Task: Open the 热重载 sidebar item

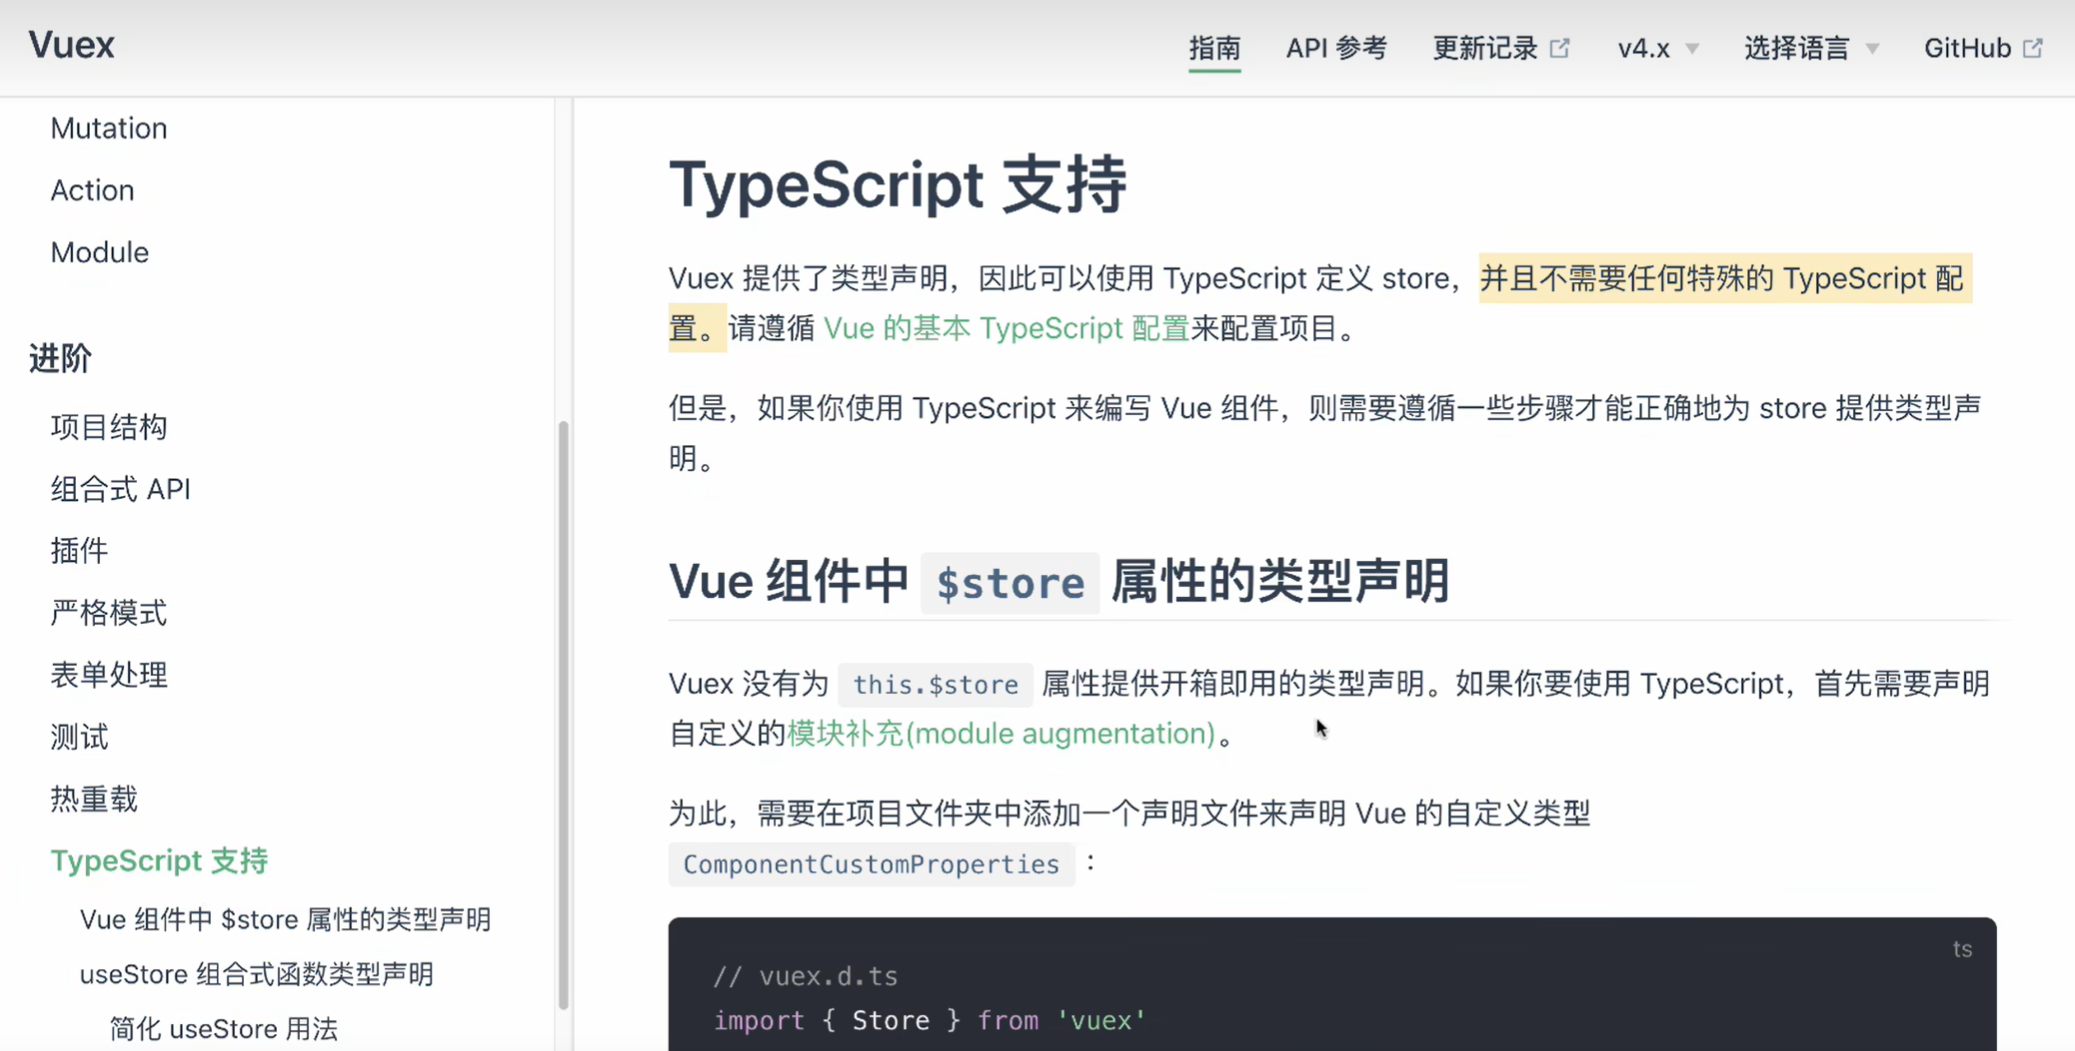Action: click(x=94, y=799)
